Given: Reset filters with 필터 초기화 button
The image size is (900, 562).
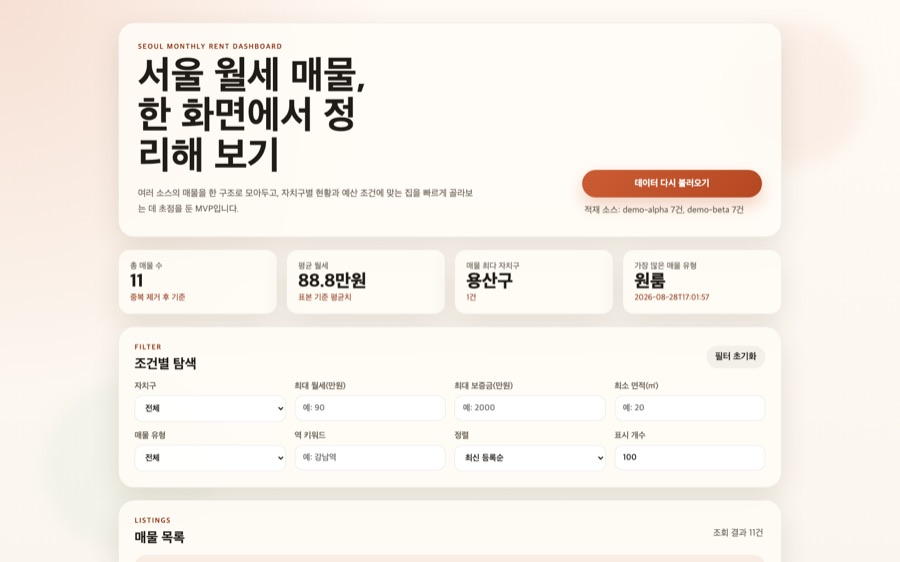Looking at the screenshot, I should pos(735,356).
